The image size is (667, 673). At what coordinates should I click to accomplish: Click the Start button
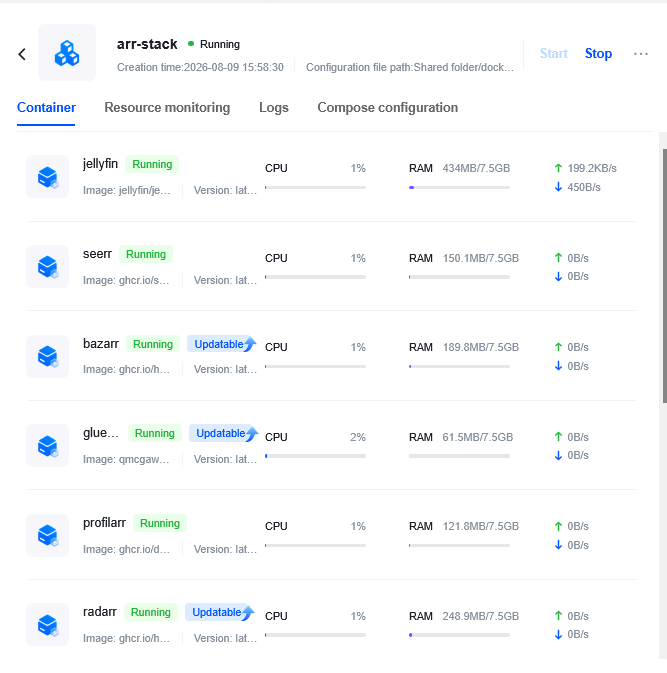[554, 54]
